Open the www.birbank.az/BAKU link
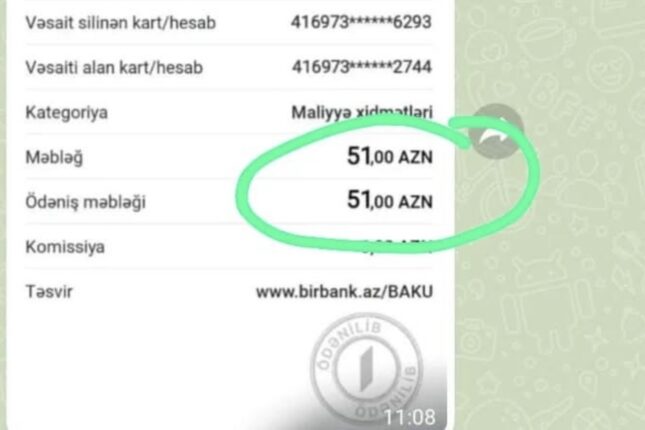 (x=344, y=292)
